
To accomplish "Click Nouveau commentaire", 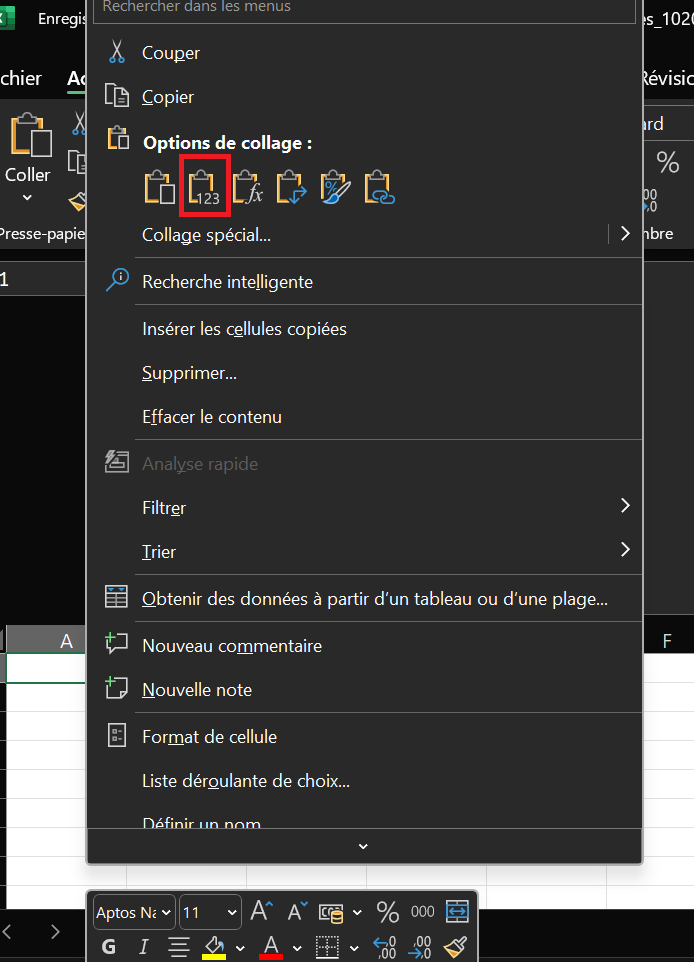I will tap(232, 646).
